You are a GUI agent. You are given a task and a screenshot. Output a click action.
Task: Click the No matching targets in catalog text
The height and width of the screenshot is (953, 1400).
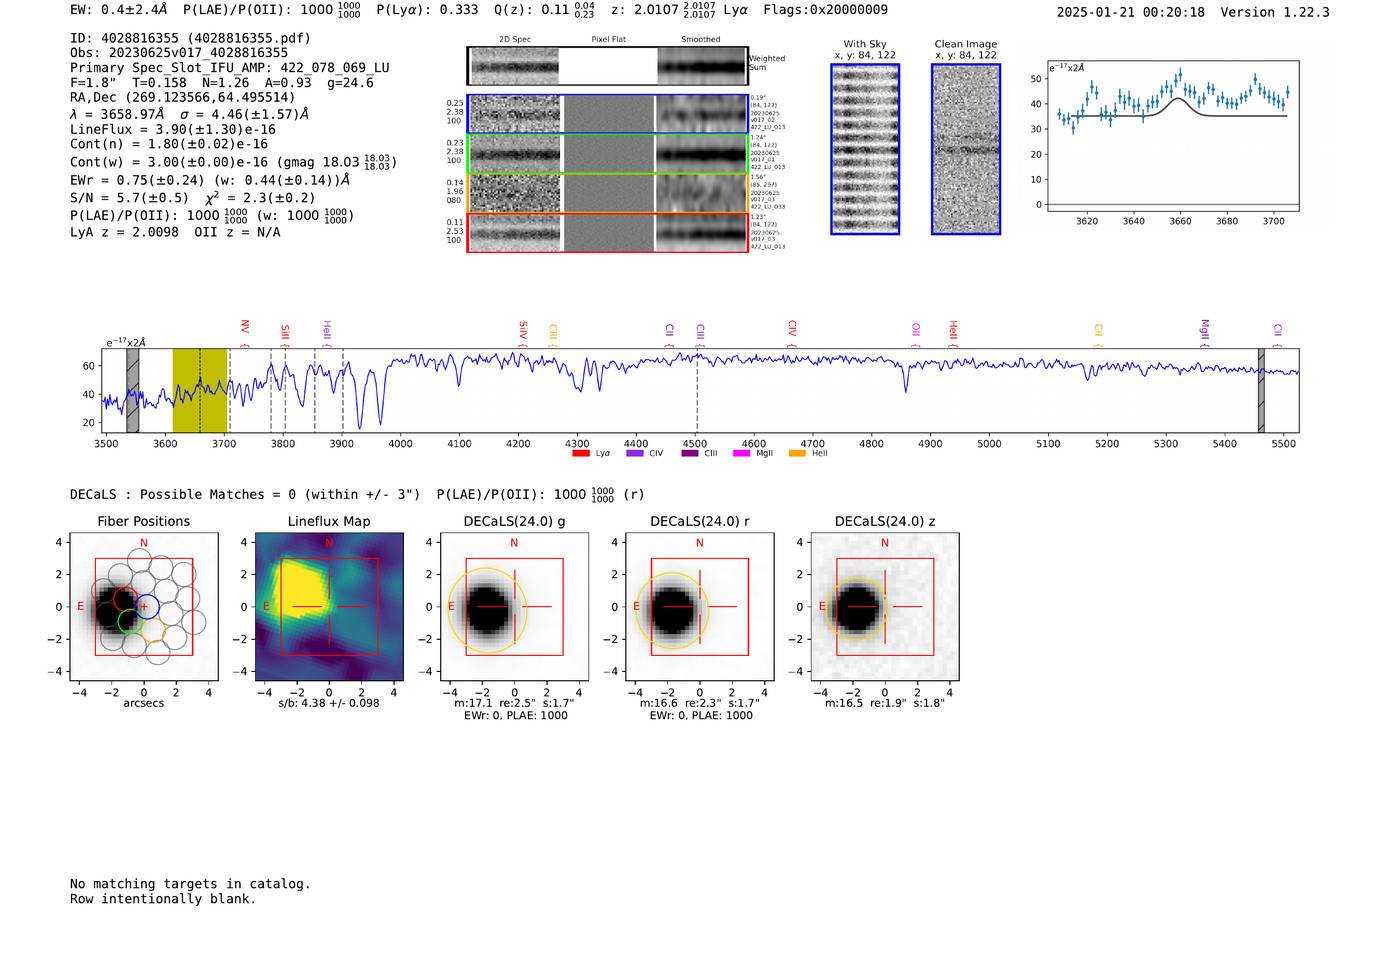(x=190, y=884)
